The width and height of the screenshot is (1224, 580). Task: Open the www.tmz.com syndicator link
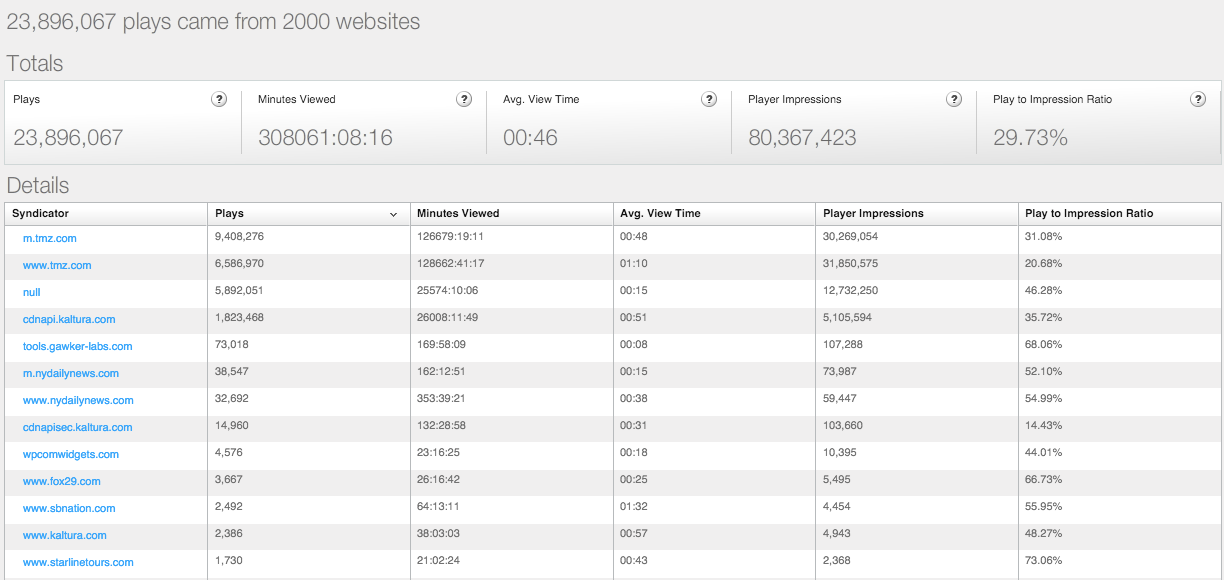(x=57, y=265)
